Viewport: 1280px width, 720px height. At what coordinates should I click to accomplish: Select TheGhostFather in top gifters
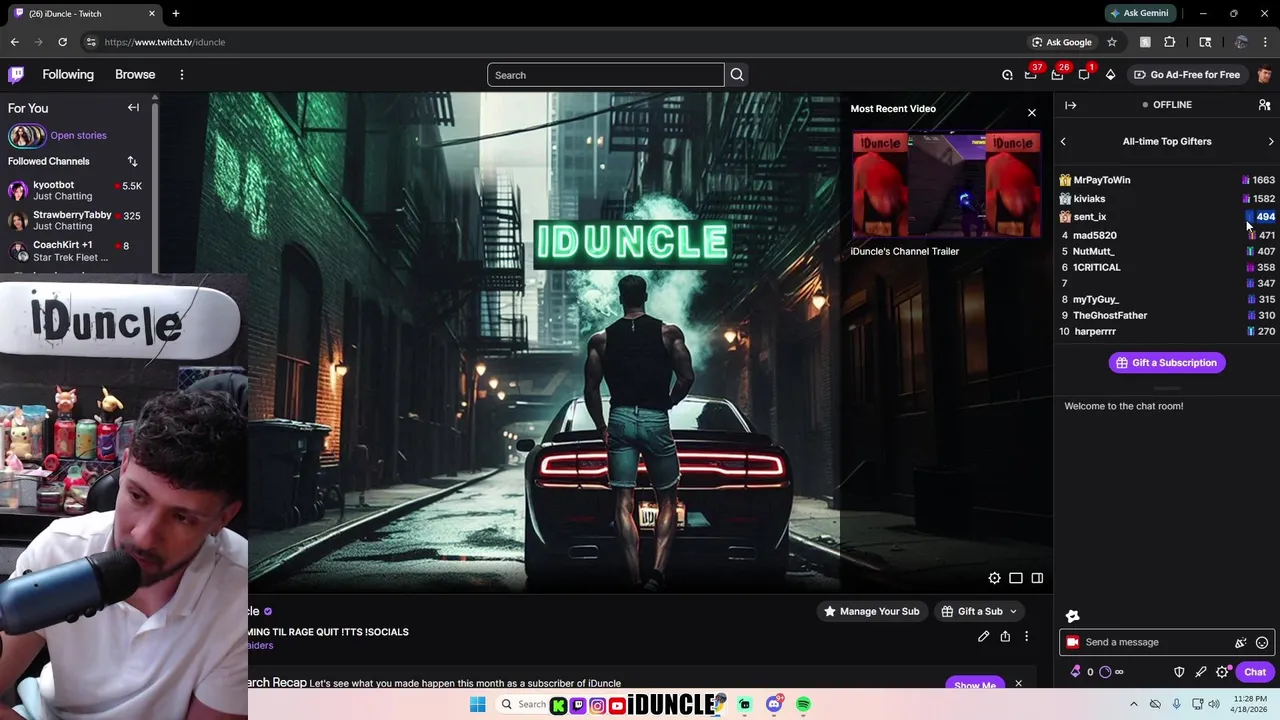(1110, 316)
